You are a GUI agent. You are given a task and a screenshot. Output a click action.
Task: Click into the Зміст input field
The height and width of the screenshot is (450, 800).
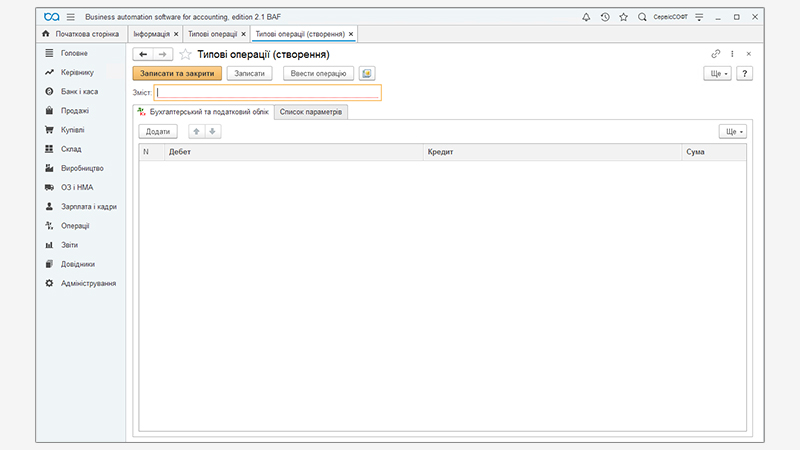tap(268, 93)
